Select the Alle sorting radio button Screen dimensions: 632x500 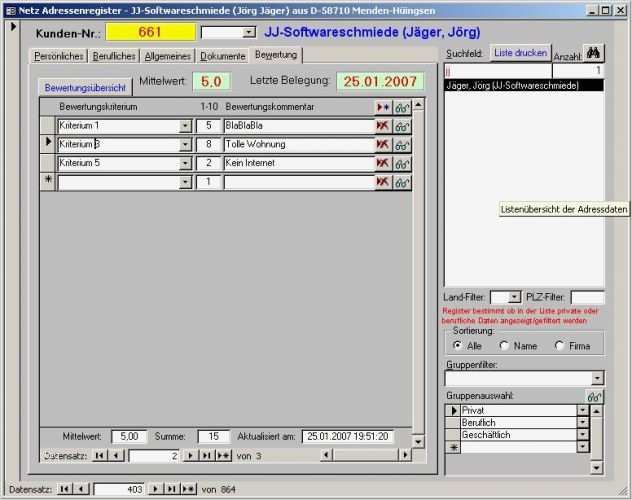coord(457,345)
